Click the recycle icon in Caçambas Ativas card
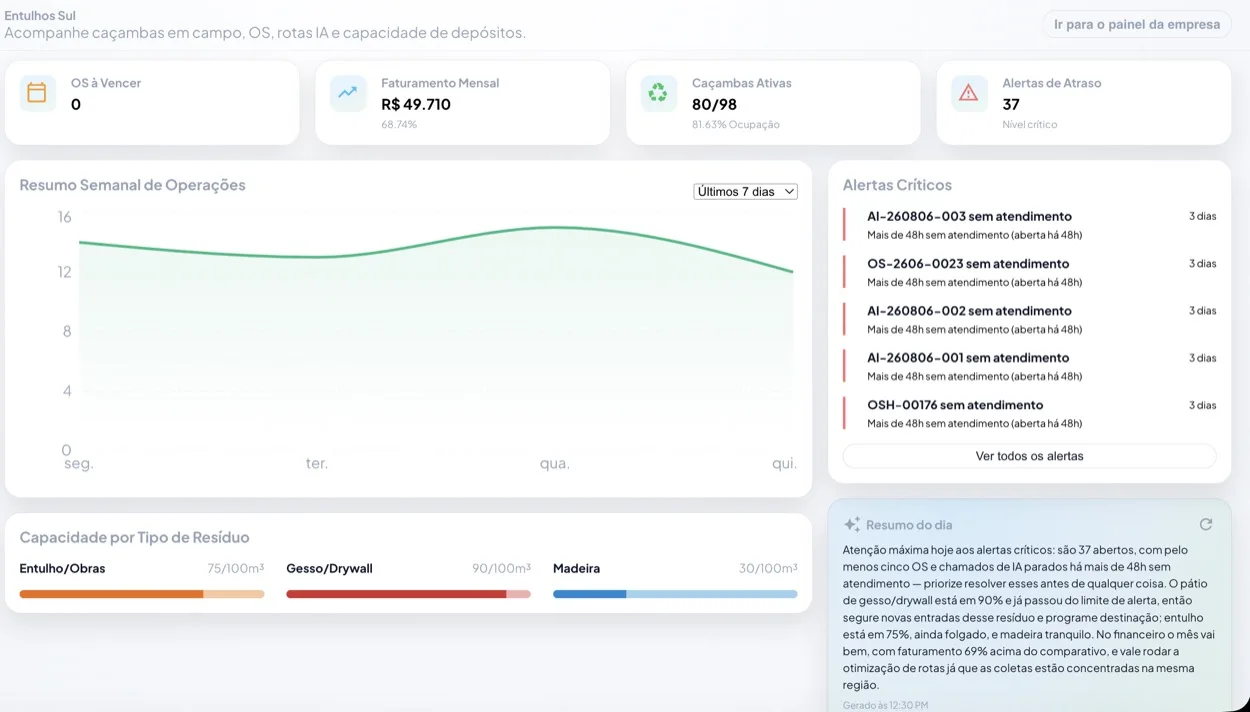 pos(658,93)
